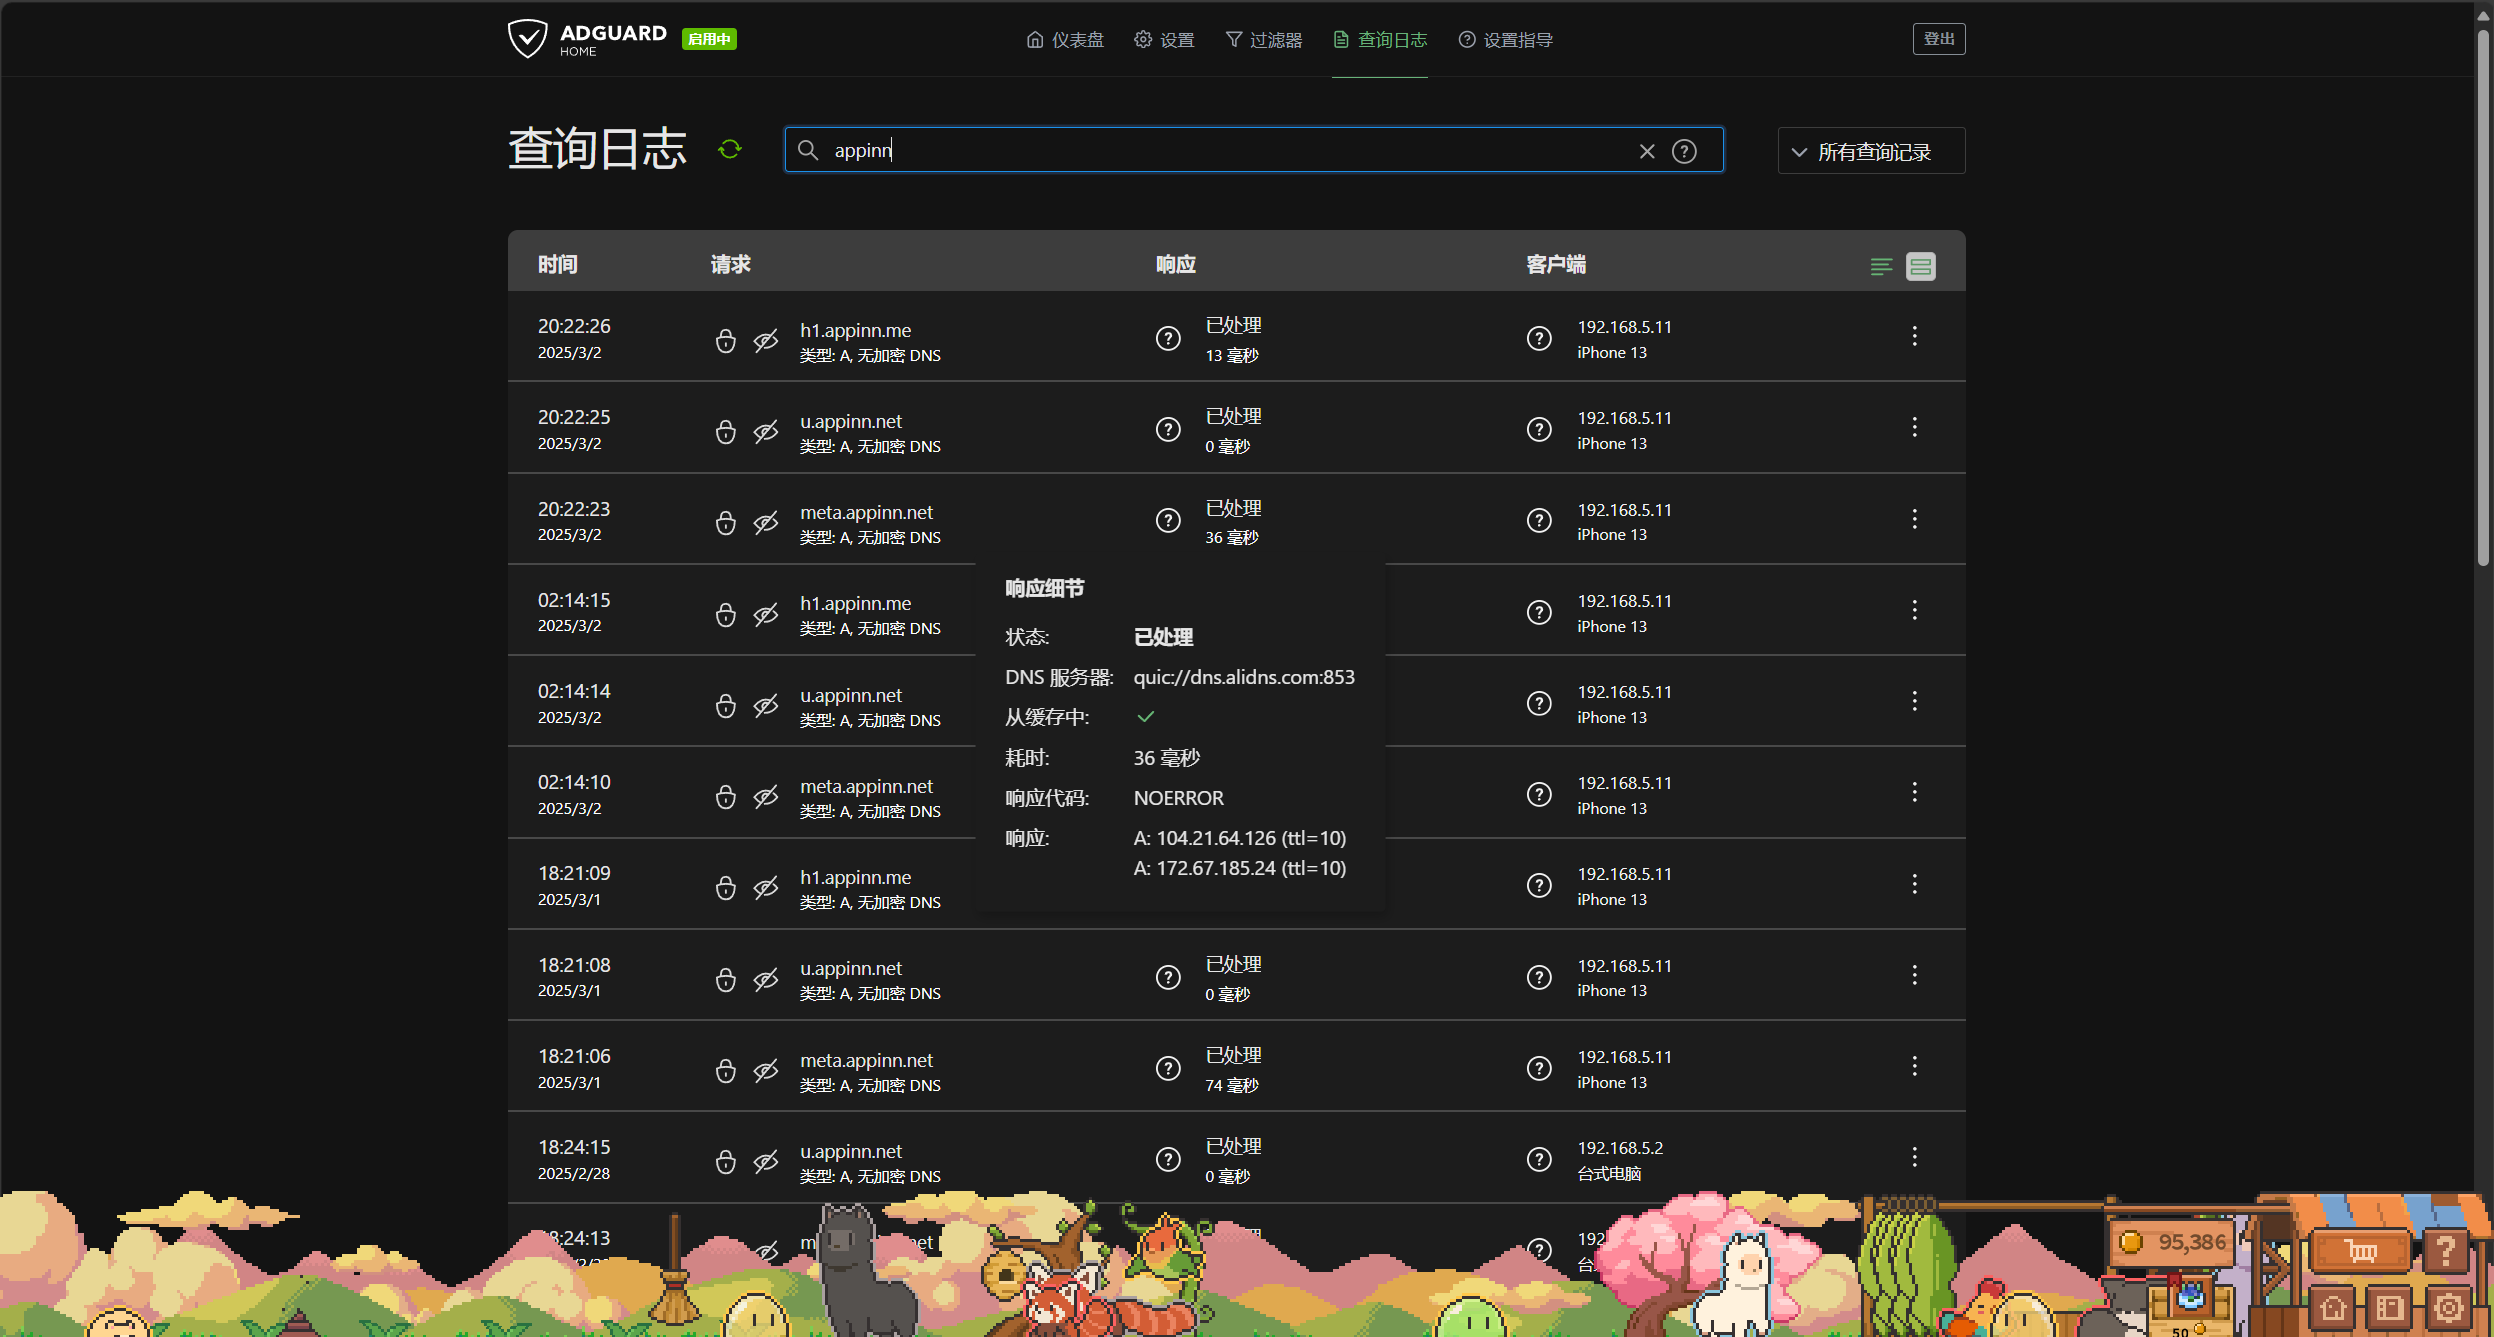Toggle crossed-eye icon on meta.appinn.net 18:21:06 row
This screenshot has width=2494, height=1337.
[x=766, y=1071]
